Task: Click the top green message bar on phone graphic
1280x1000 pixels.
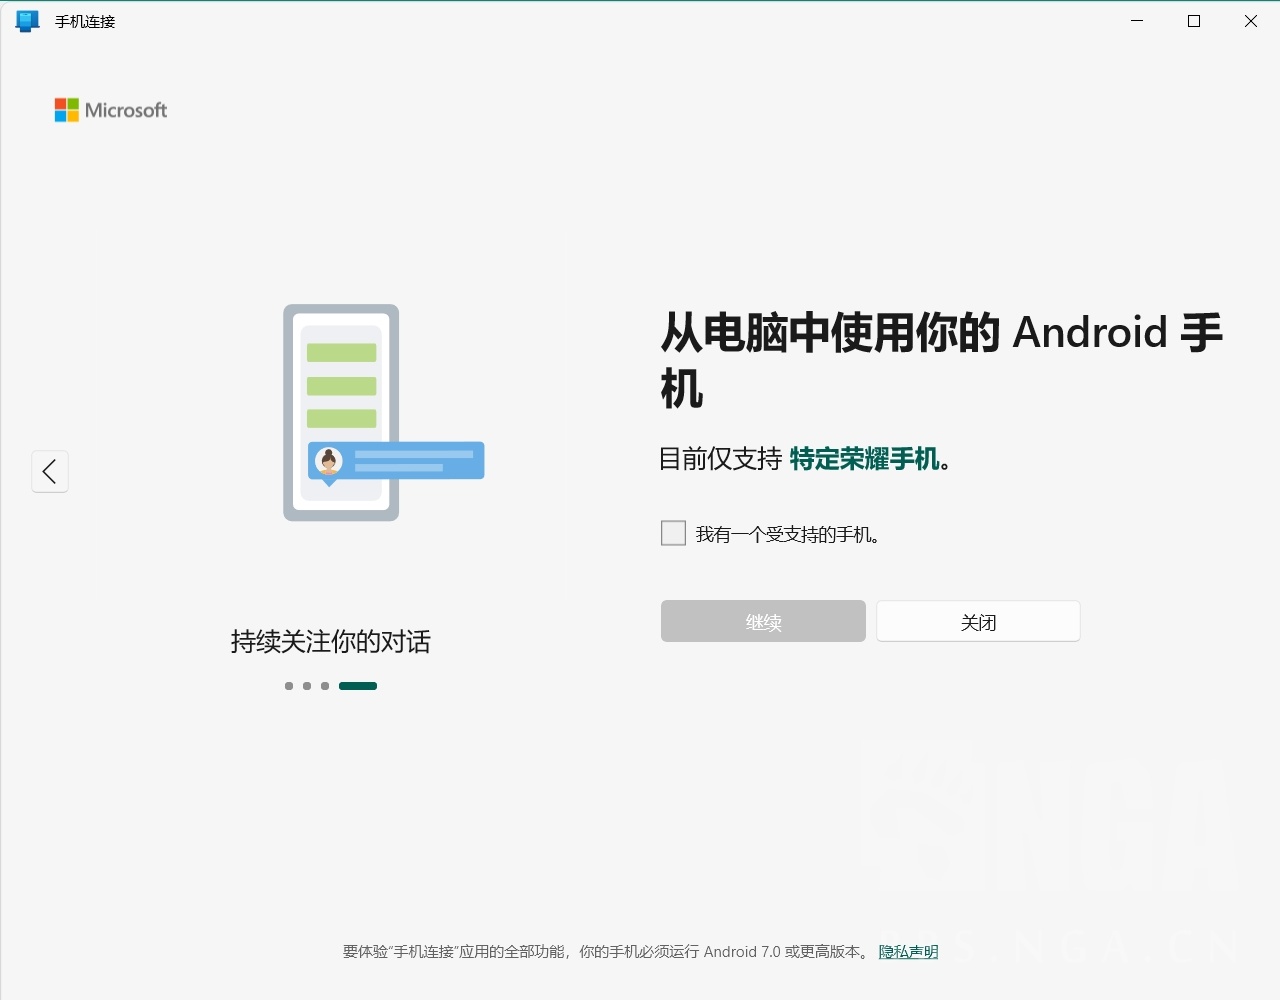Action: pos(341,352)
